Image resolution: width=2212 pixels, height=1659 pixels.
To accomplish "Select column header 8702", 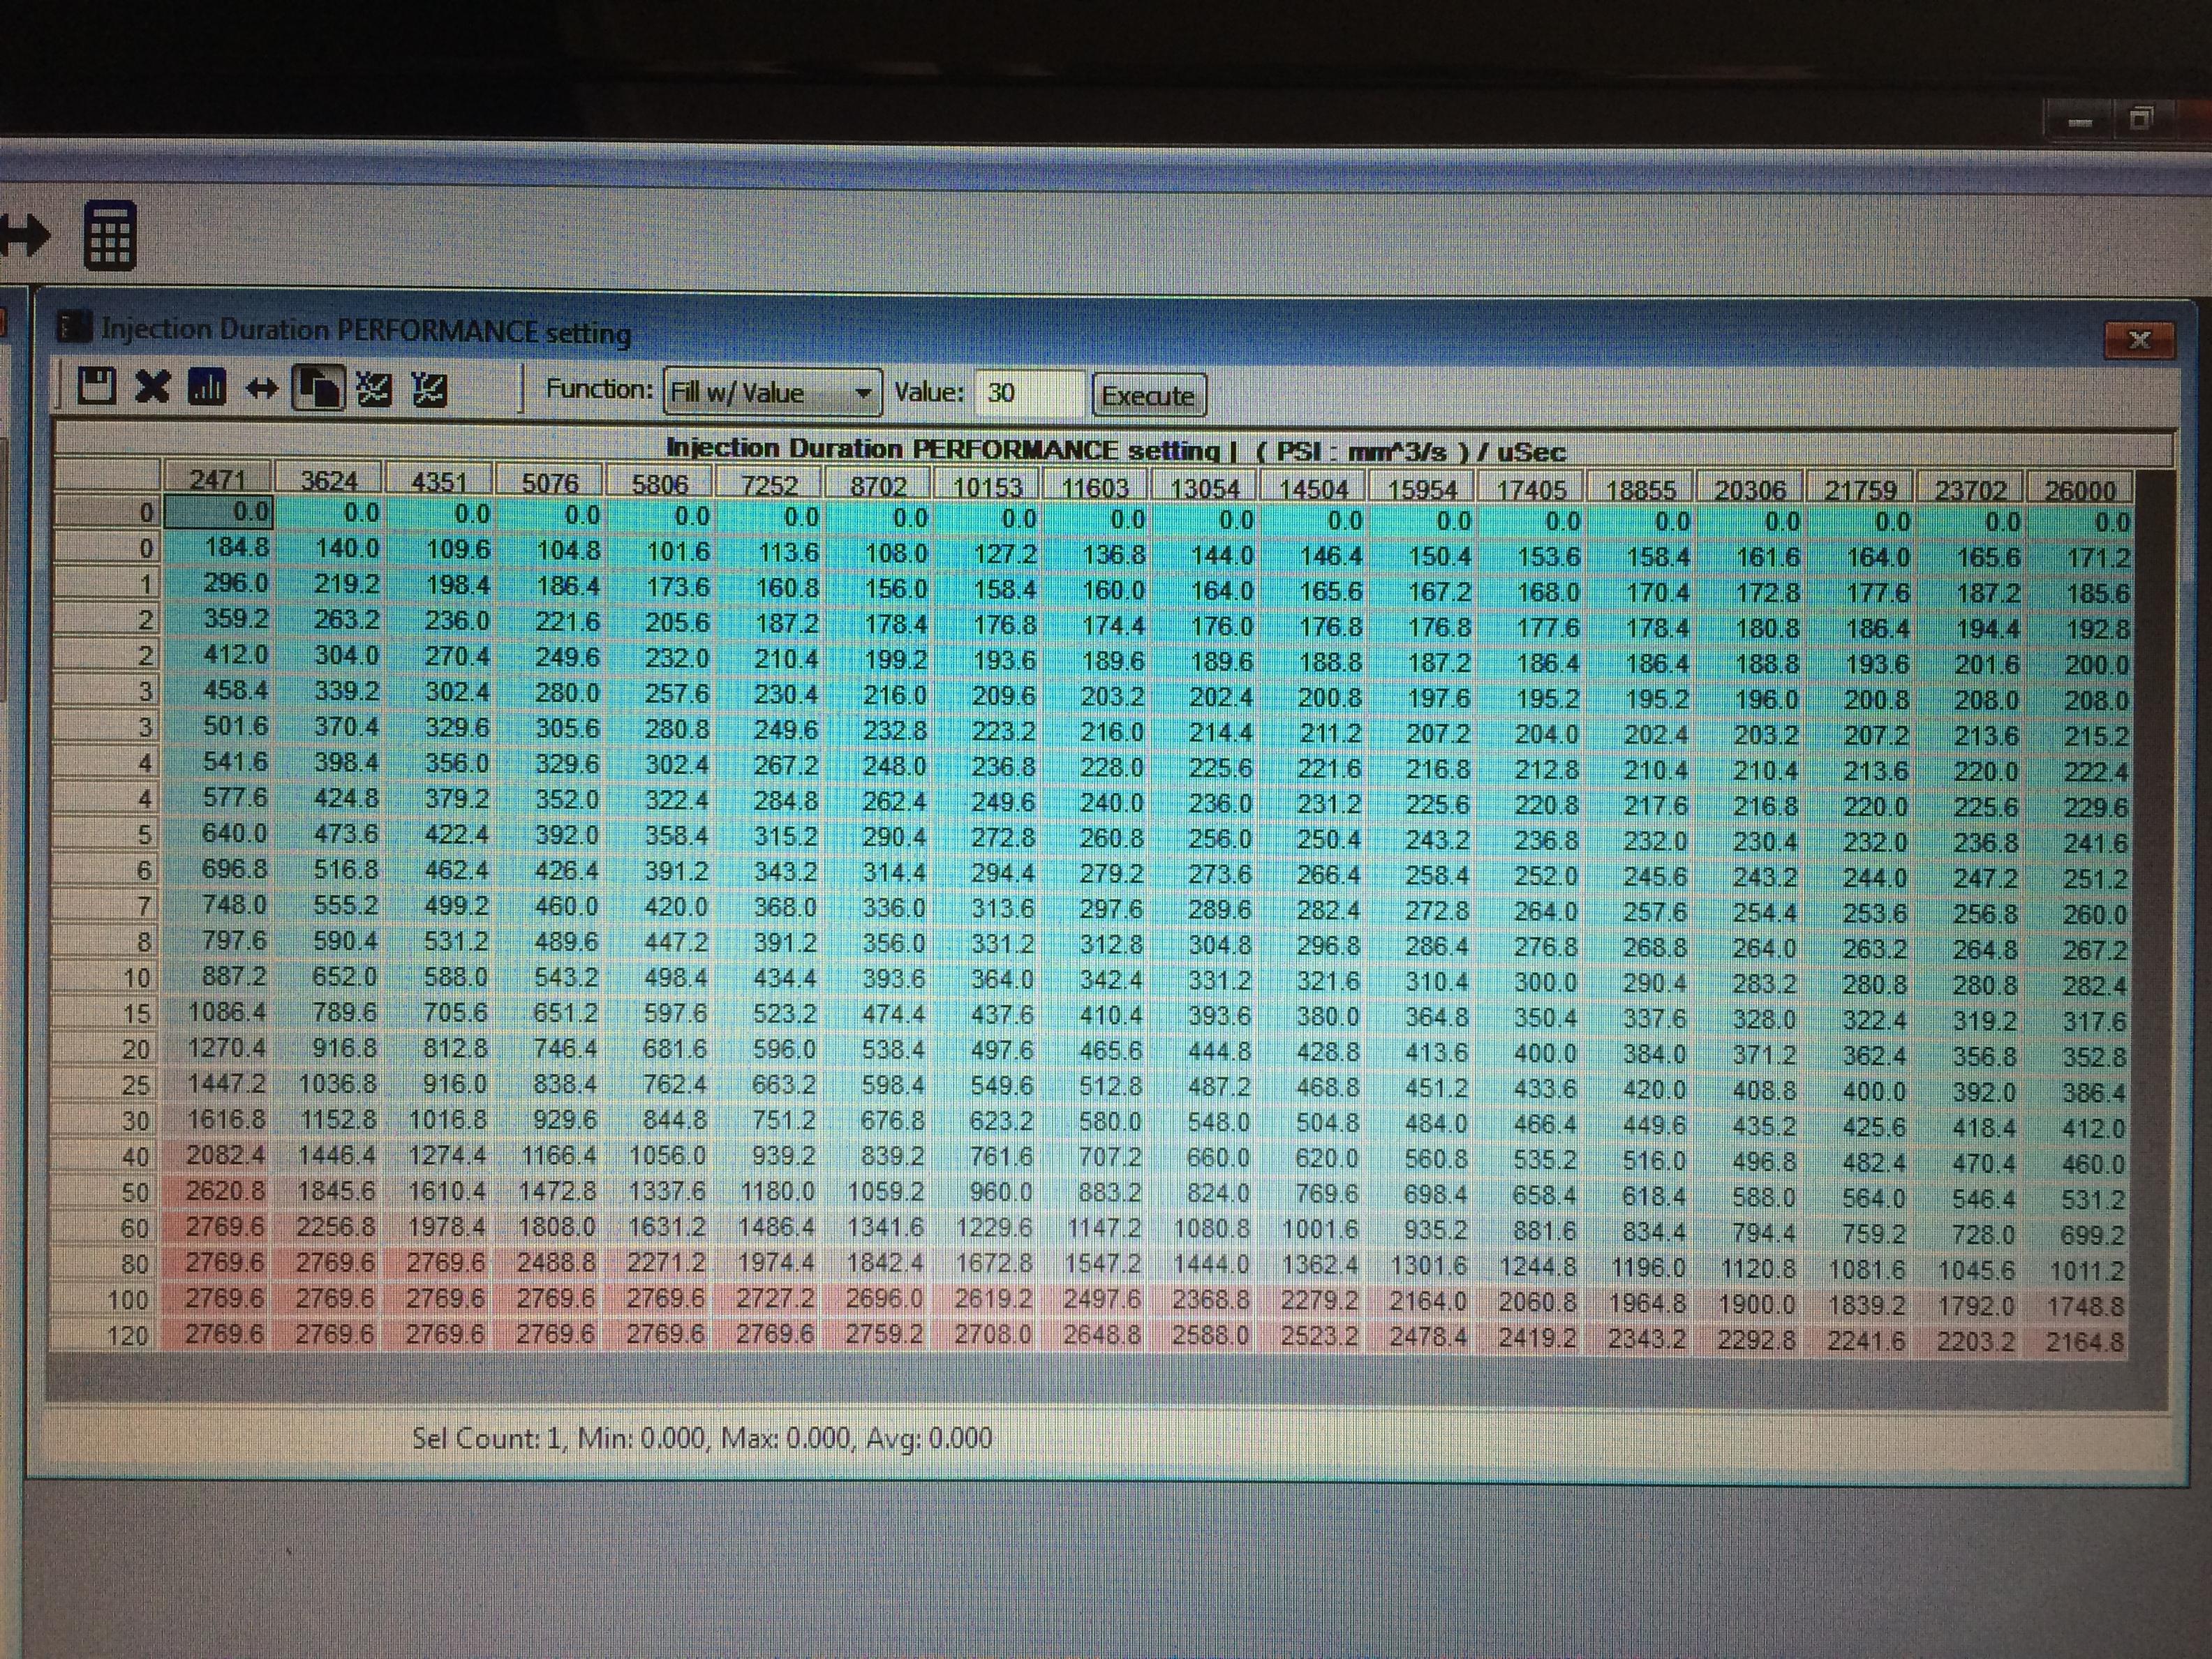I will point(878,486).
